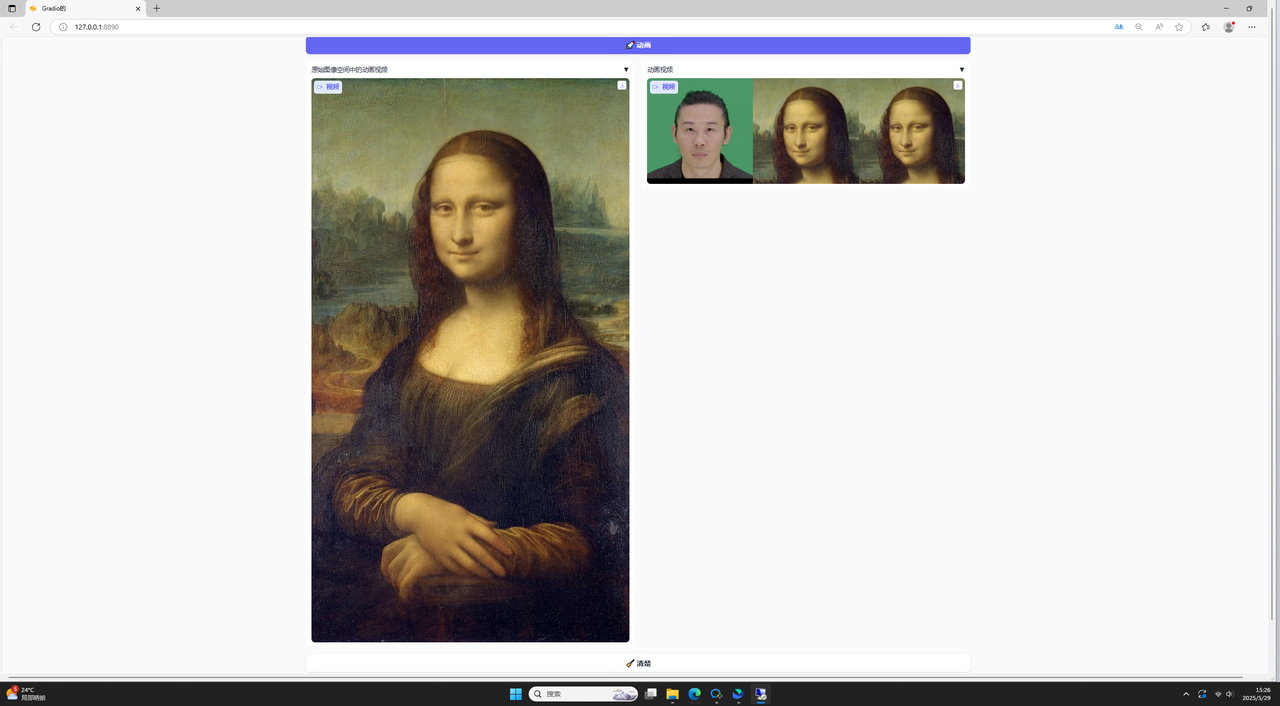Open the translate page icon
This screenshot has width=1280, height=706.
pos(1119,27)
